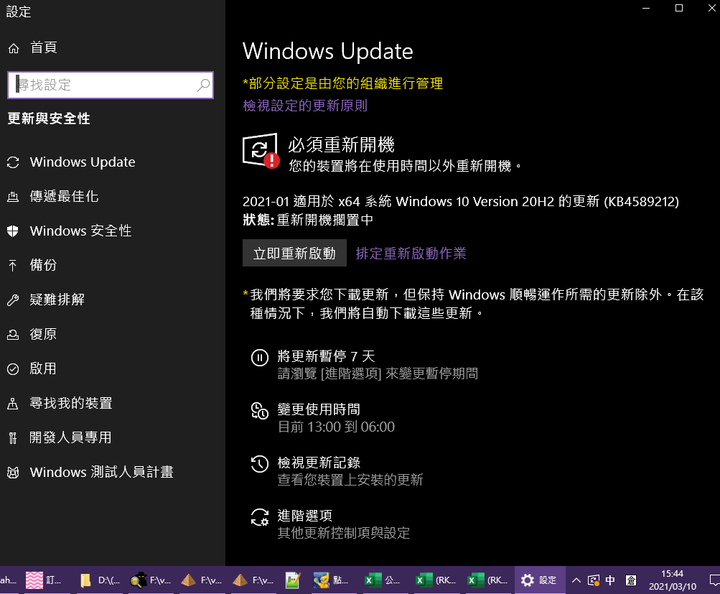Click the first F:\v... pyramid taskbar item
The width and height of the screenshot is (720, 594).
[202, 580]
